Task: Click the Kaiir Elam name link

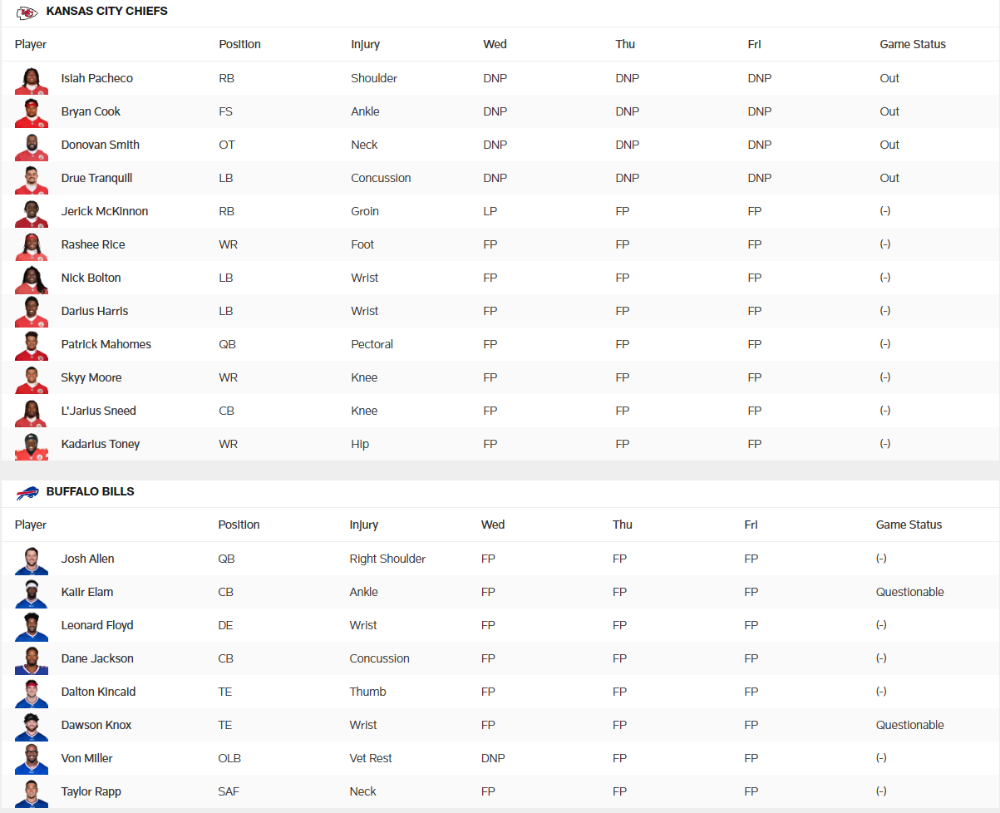Action: click(87, 592)
